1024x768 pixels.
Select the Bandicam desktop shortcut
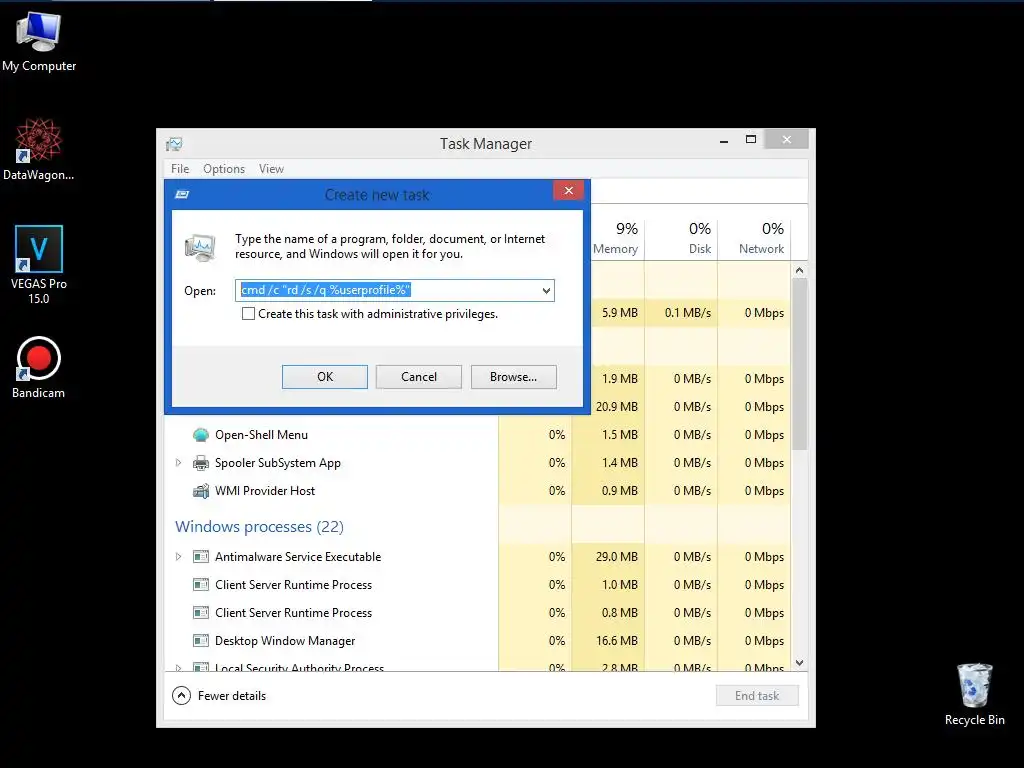(x=39, y=367)
